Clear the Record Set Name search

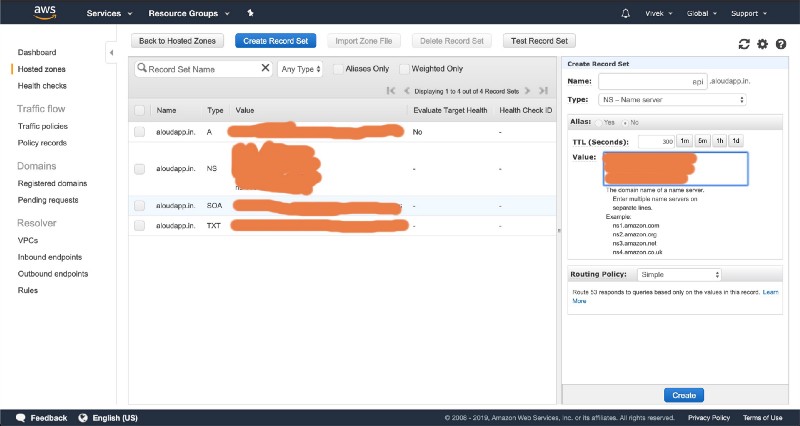coord(265,68)
